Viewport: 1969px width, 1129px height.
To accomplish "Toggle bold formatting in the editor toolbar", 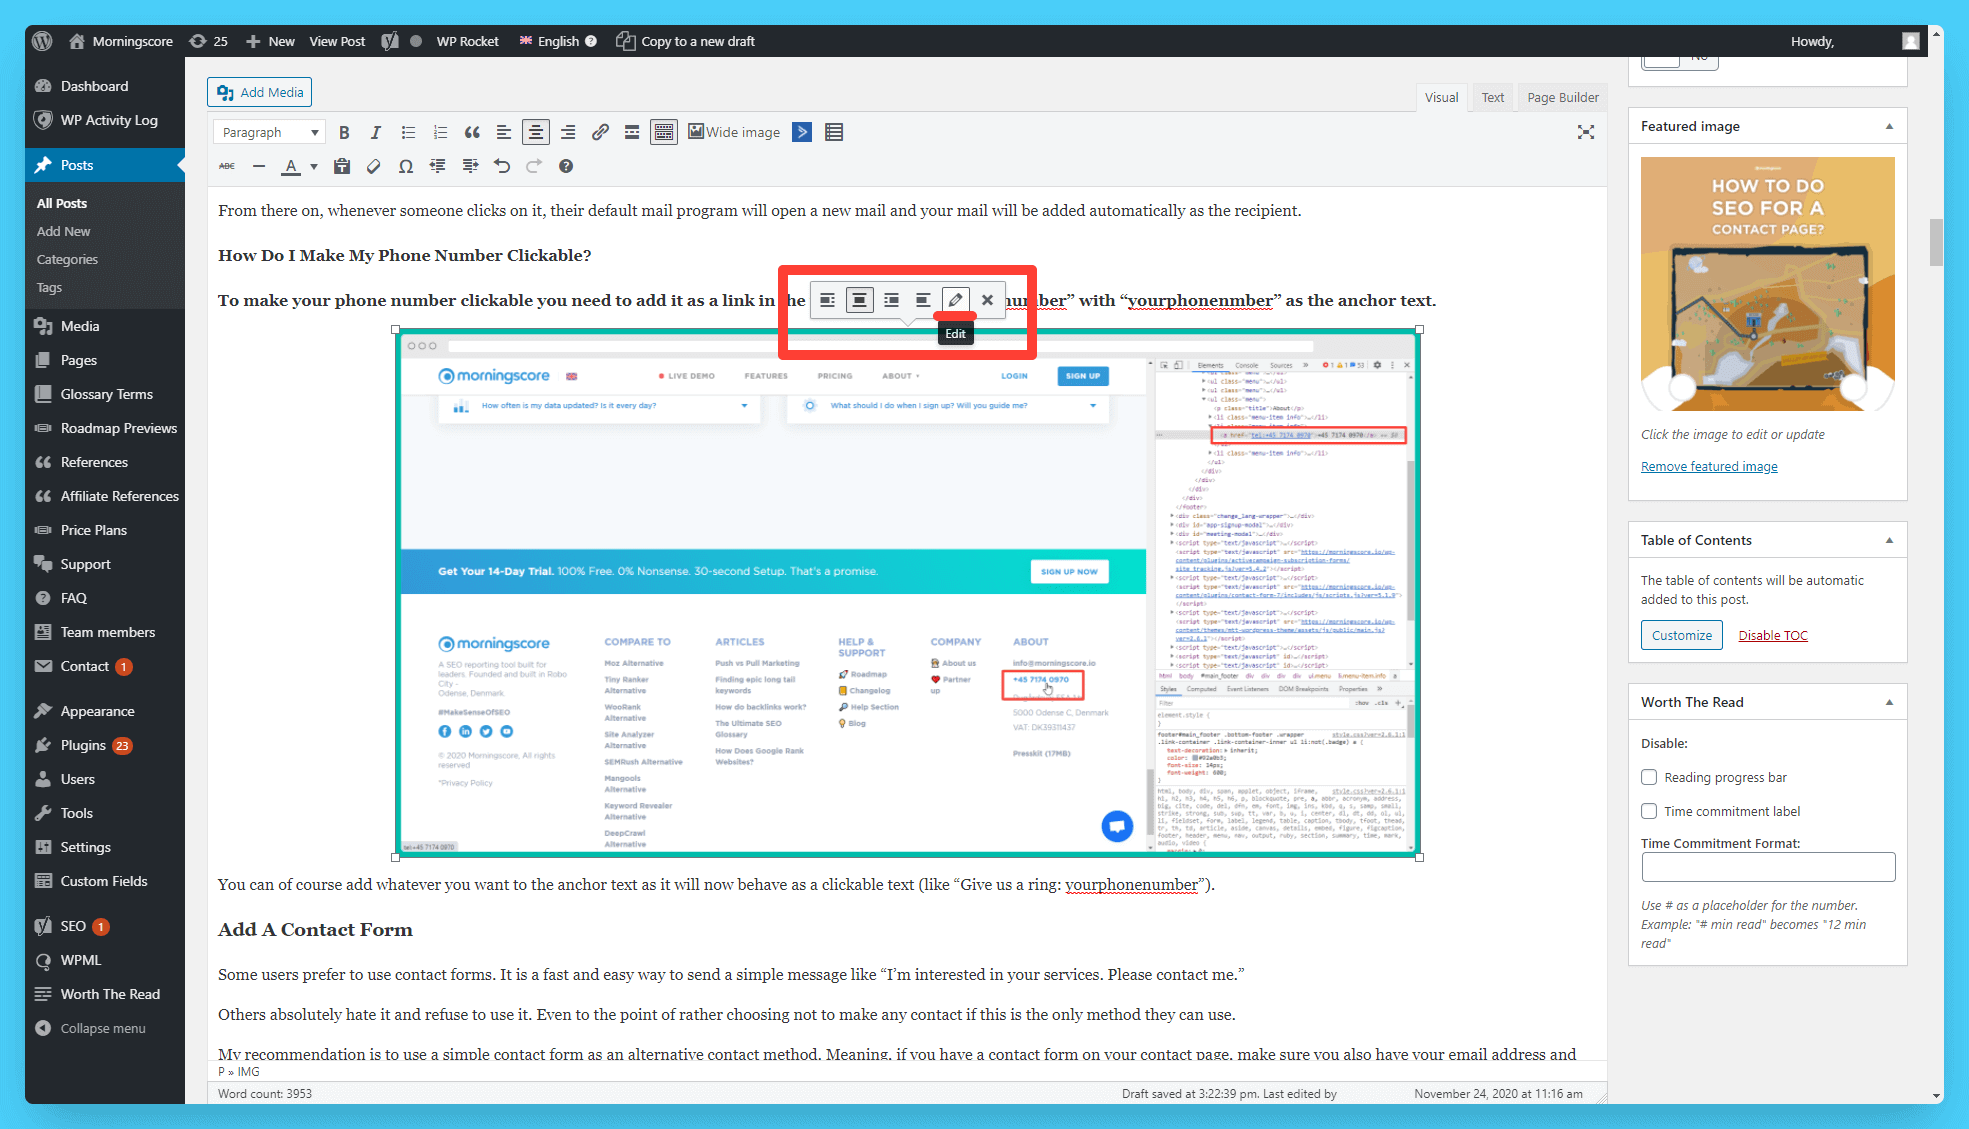I will pos(344,133).
